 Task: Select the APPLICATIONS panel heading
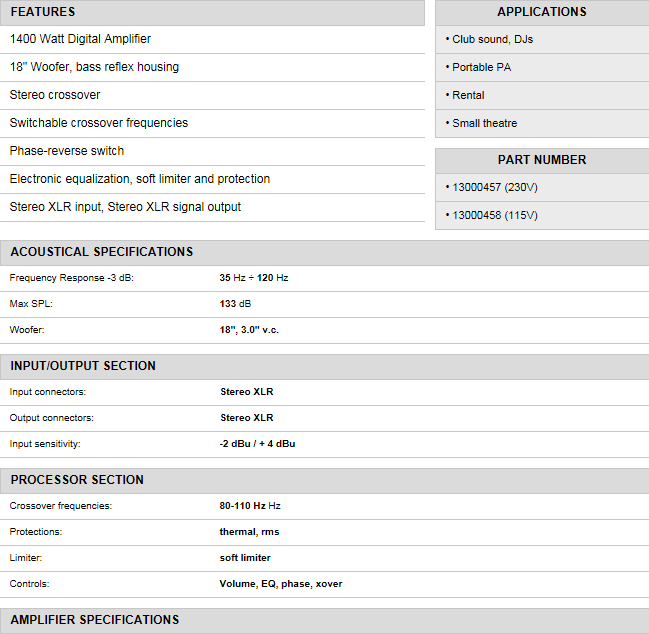coord(541,12)
